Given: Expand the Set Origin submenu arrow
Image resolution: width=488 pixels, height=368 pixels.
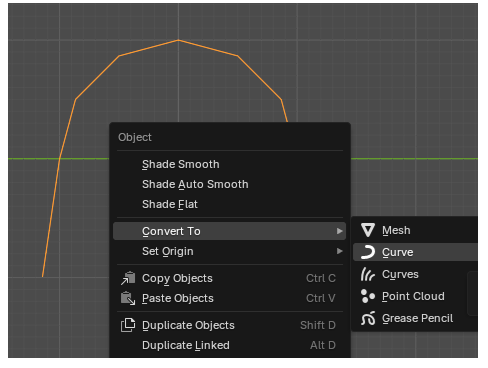Looking at the screenshot, I should tap(339, 251).
